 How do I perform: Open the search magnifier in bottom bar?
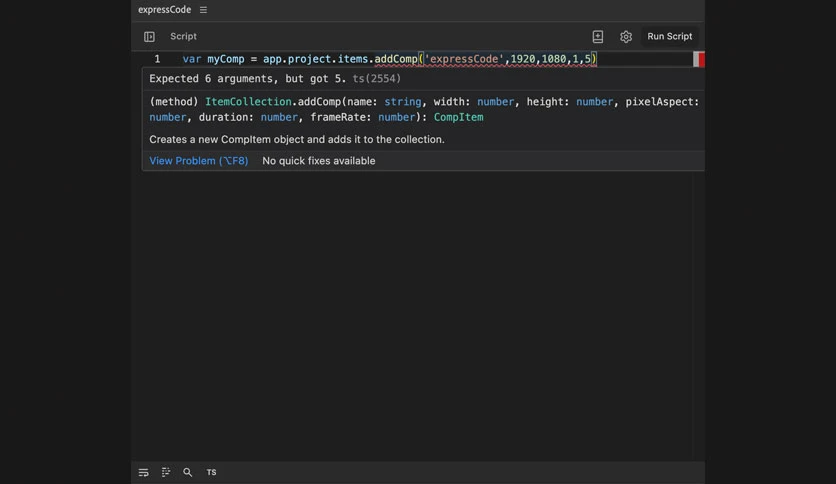coord(188,472)
